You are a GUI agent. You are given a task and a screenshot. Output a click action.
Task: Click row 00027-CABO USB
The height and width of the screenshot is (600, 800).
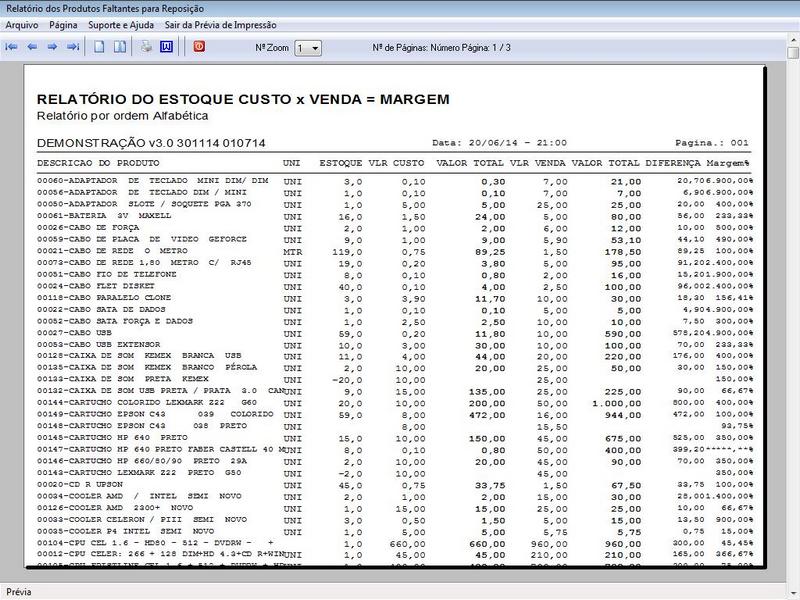pyautogui.click(x=394, y=333)
